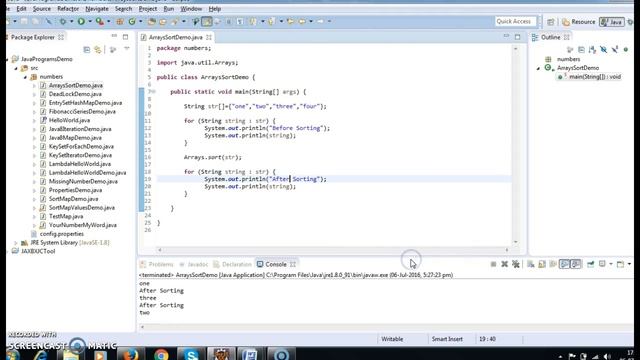Click the Clear Console icon
Image resolution: width=640 pixels, height=360 pixels.
tap(531, 264)
